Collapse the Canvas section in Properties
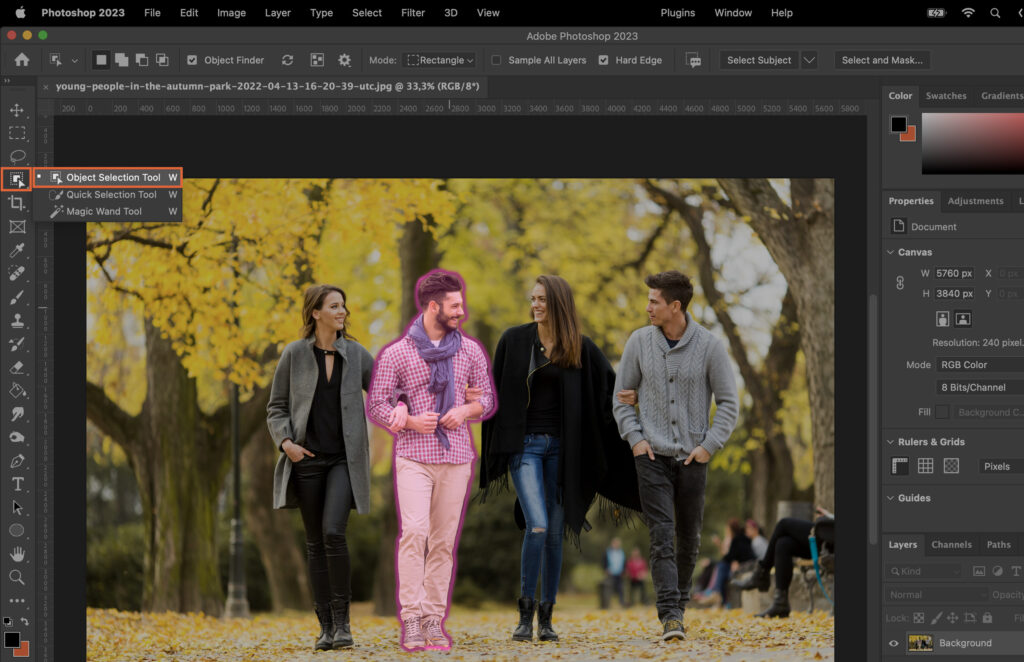 tap(891, 252)
